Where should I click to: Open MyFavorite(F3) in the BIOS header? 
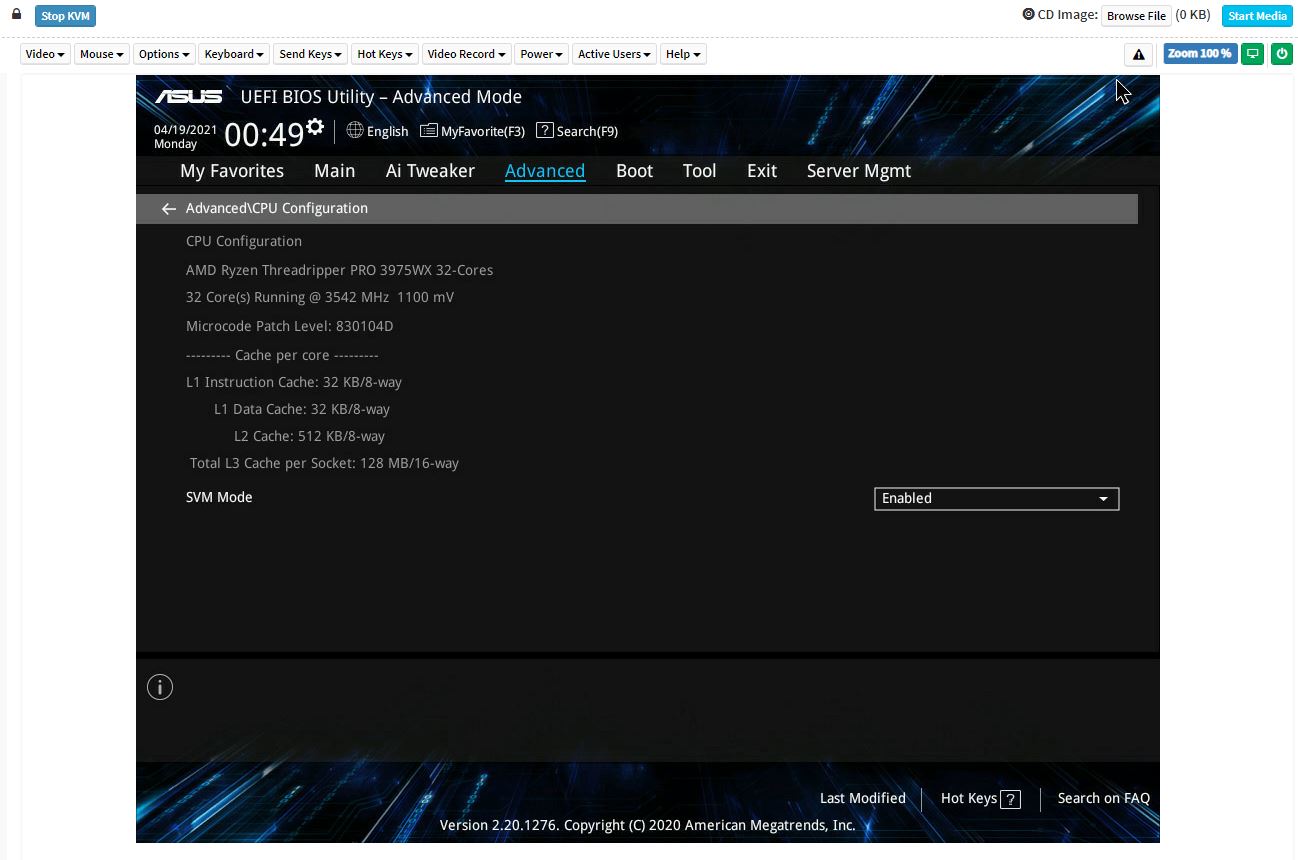click(x=472, y=131)
